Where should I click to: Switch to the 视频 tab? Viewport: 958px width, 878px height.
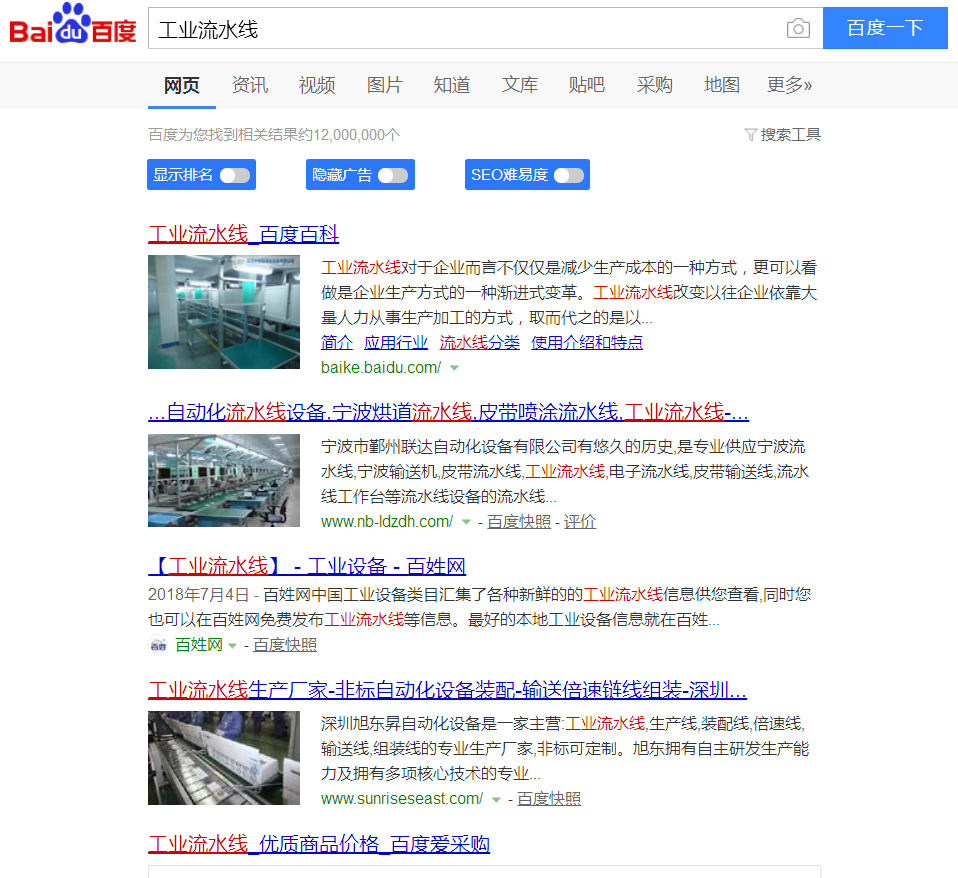tap(316, 85)
